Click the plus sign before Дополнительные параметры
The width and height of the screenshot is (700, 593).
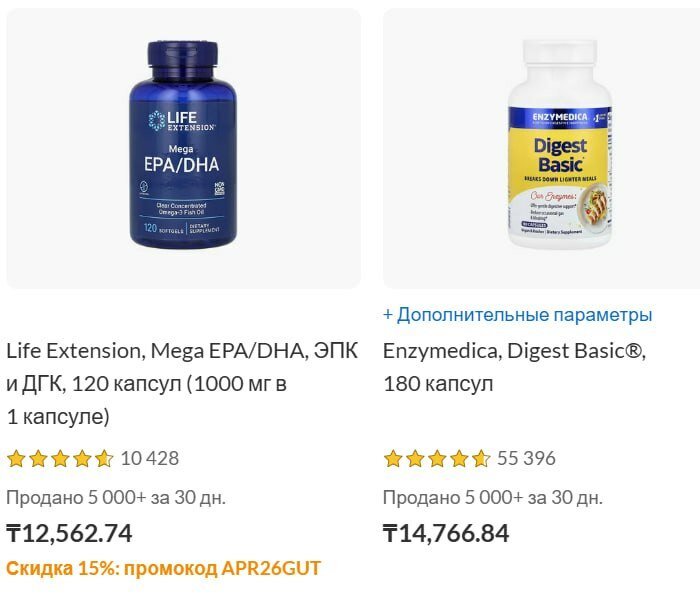point(388,315)
